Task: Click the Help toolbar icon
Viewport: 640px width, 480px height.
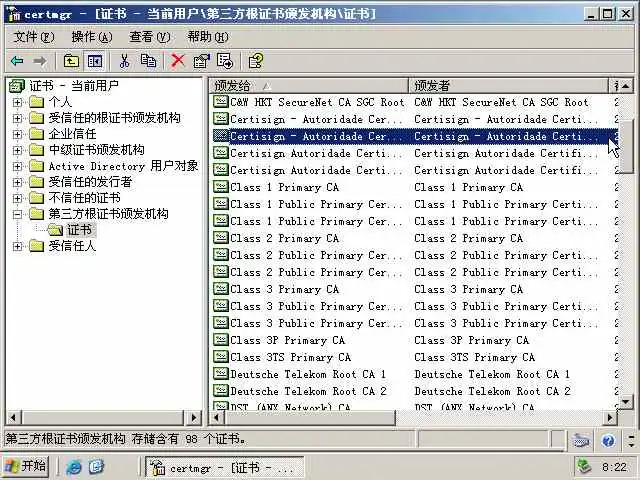Action: click(256, 61)
